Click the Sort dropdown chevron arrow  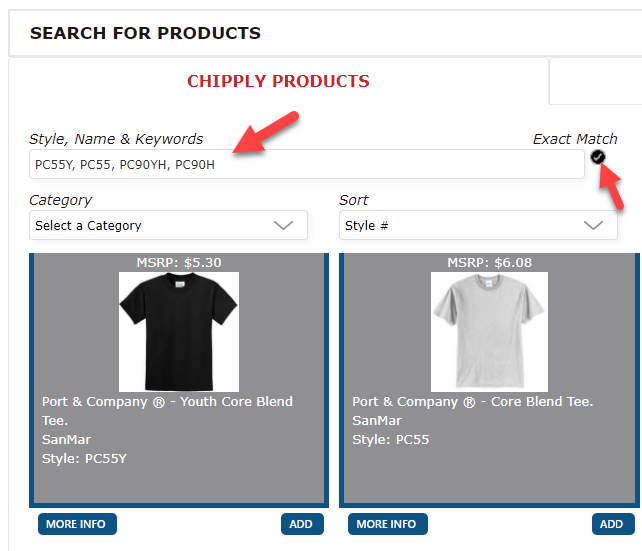click(593, 225)
